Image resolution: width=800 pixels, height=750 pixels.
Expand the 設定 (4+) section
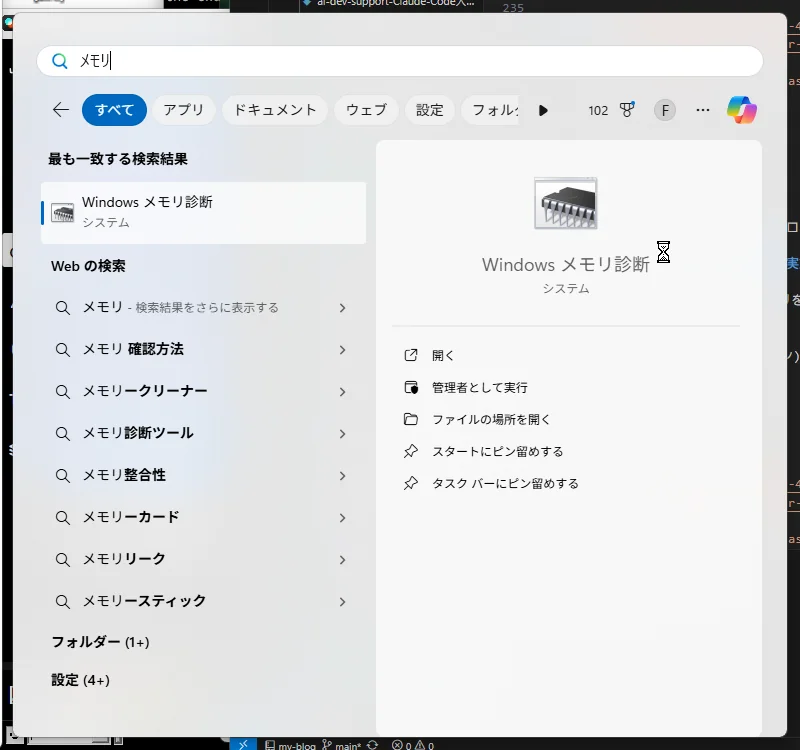click(x=81, y=680)
